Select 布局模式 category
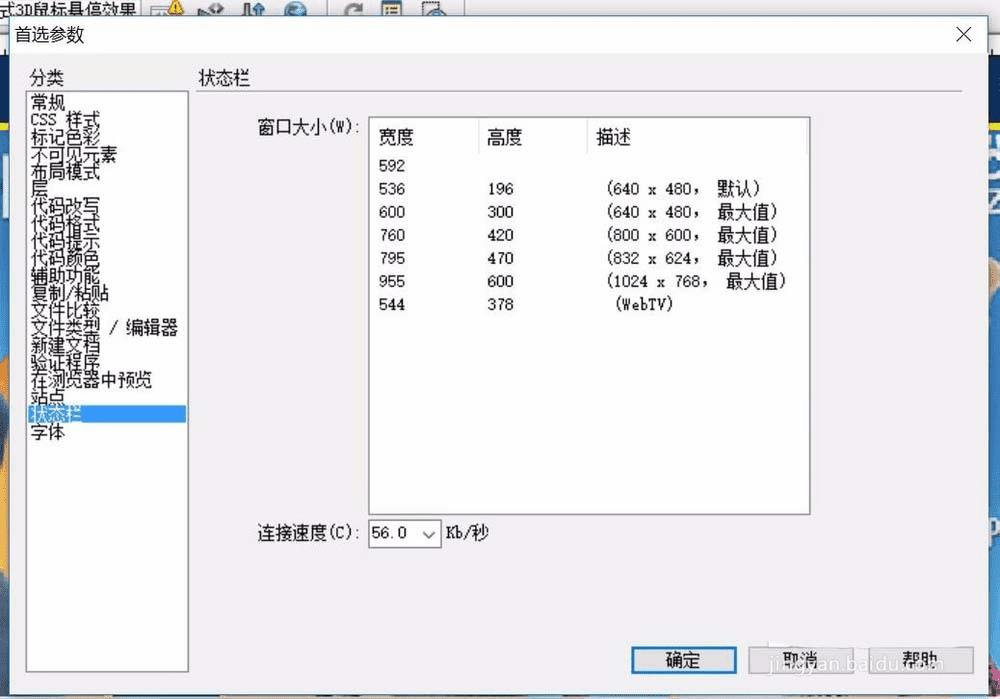Screen dimensions: 1000x699 tap(65, 171)
